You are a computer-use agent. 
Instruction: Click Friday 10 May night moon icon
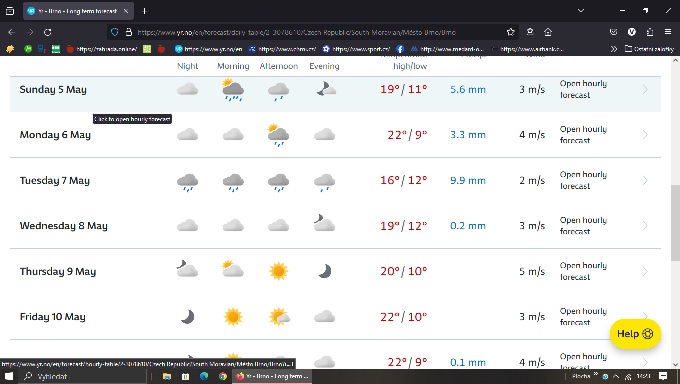tap(188, 317)
